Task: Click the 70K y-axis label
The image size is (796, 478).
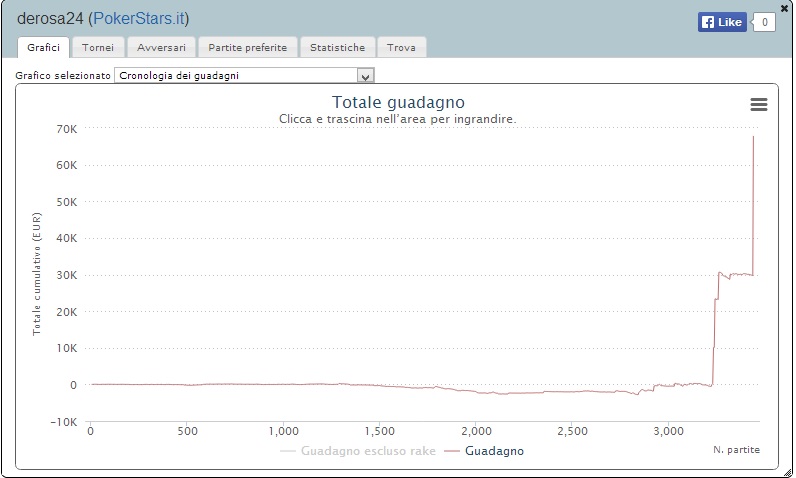Action: pos(67,129)
